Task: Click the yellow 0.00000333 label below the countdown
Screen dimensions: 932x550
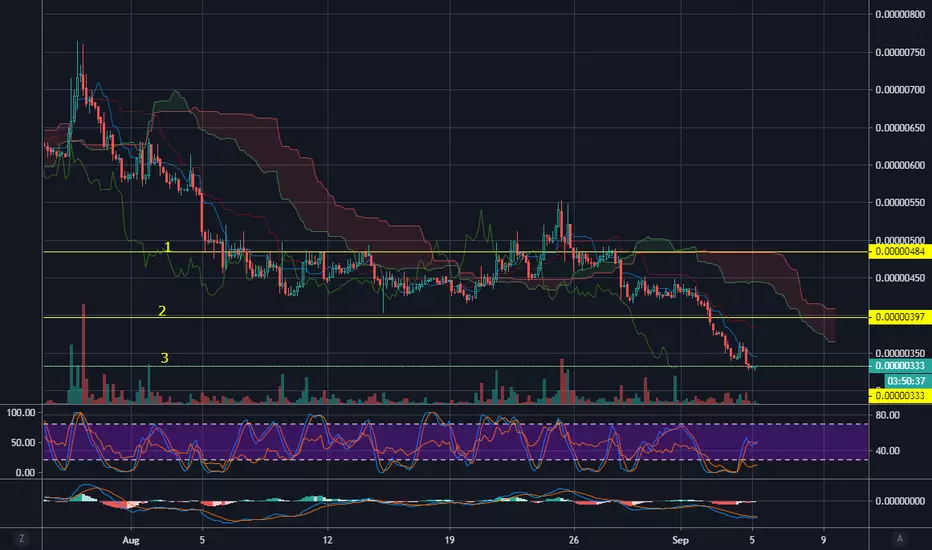Action: coord(900,395)
